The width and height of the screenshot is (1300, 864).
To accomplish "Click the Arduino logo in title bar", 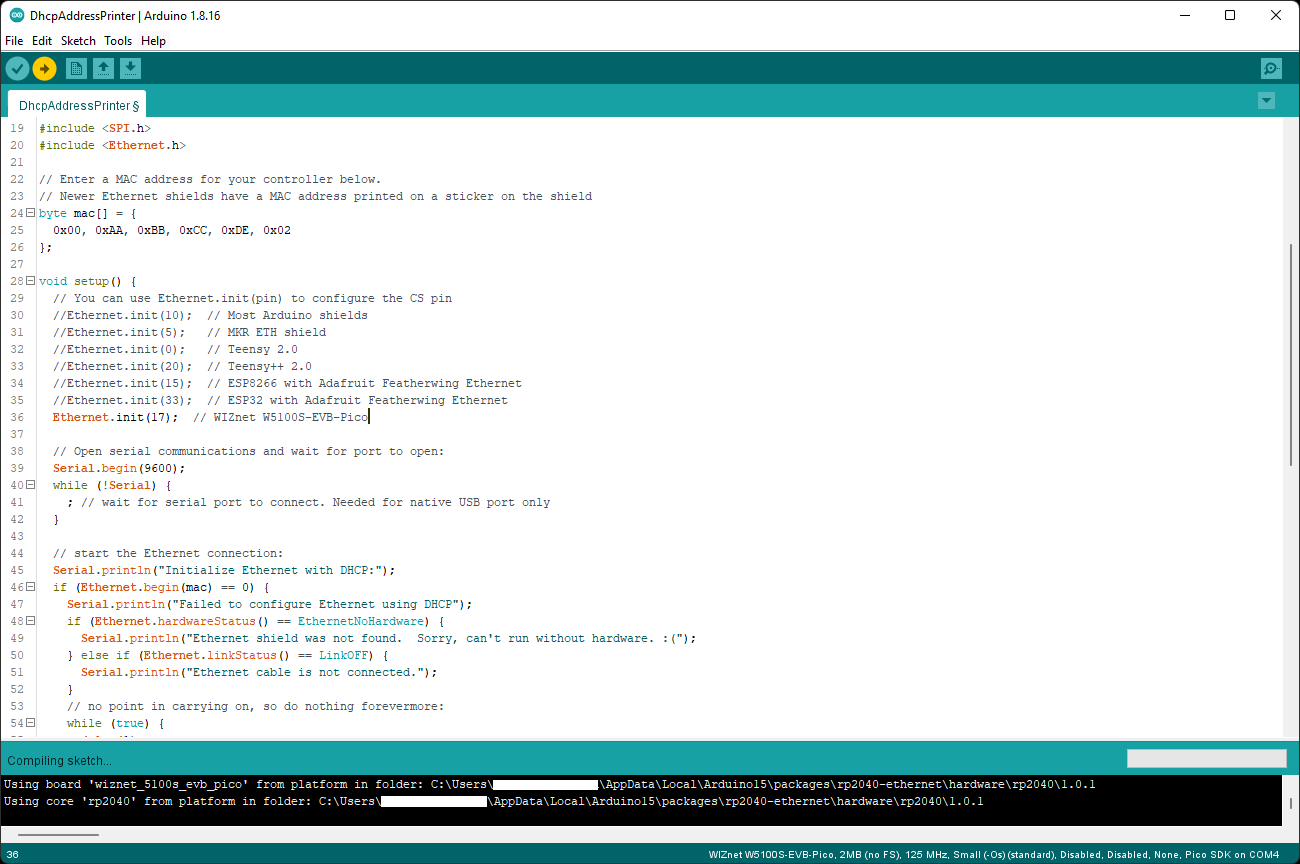I will pos(17,15).
